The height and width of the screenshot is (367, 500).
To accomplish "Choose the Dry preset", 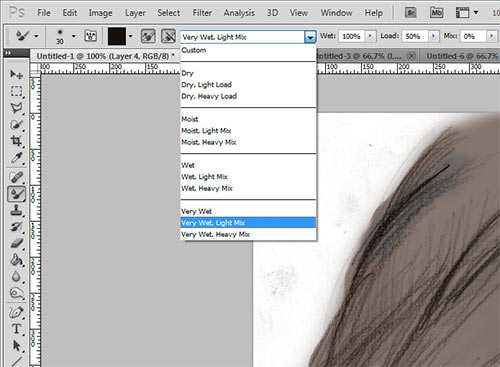I will click(248, 73).
